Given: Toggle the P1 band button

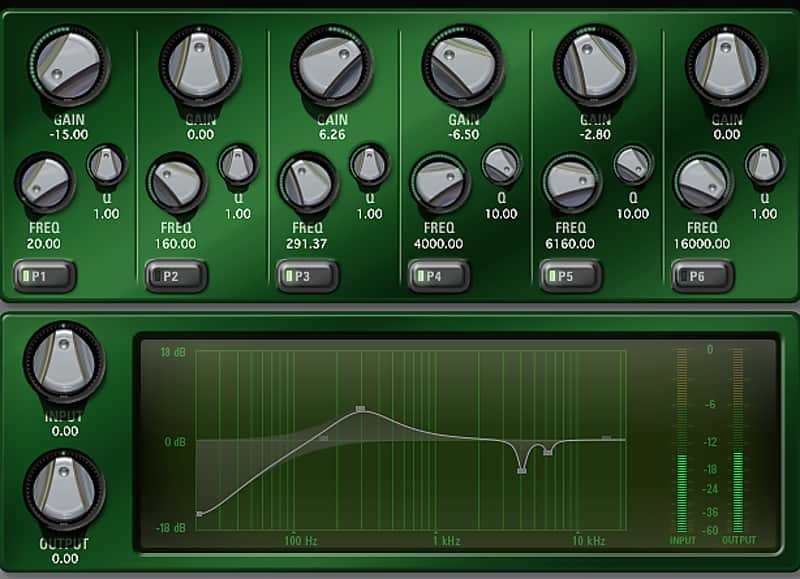Looking at the screenshot, I should 45,276.
